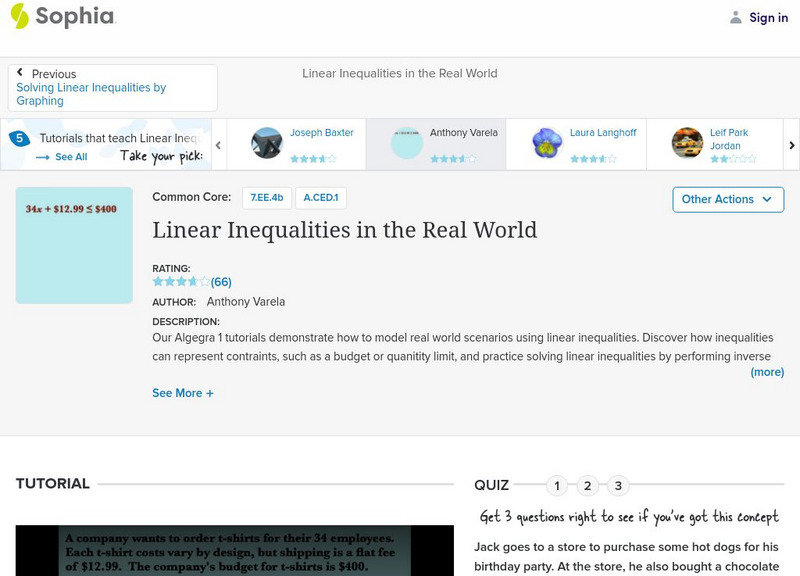Expand description with See More +
Image resolution: width=800 pixels, height=576 pixels.
coord(183,393)
